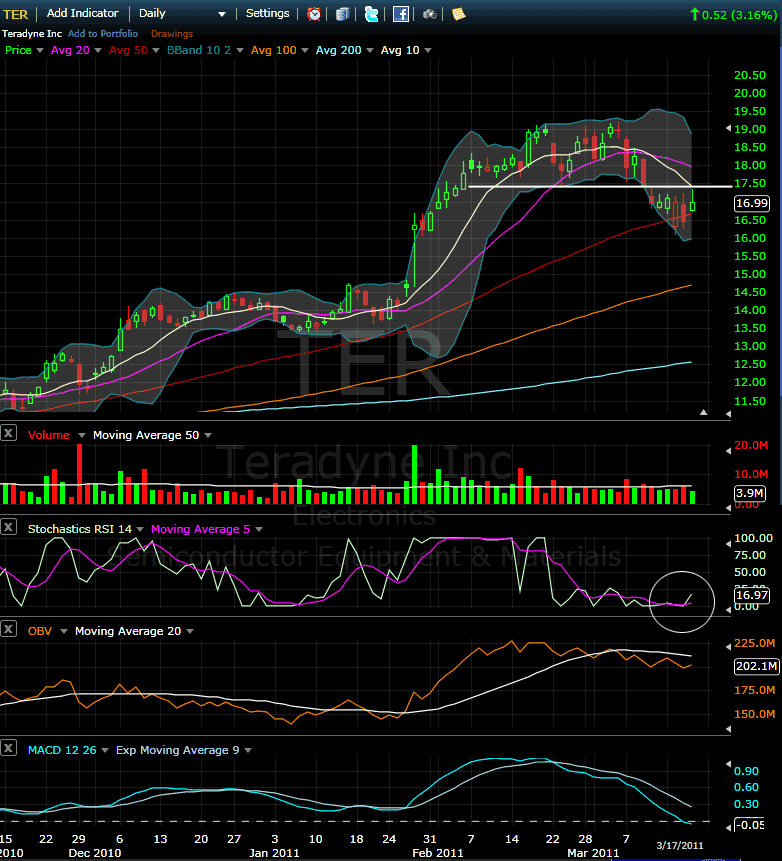Click the Add to Portfolio link
The image size is (782, 861).
click(x=103, y=34)
